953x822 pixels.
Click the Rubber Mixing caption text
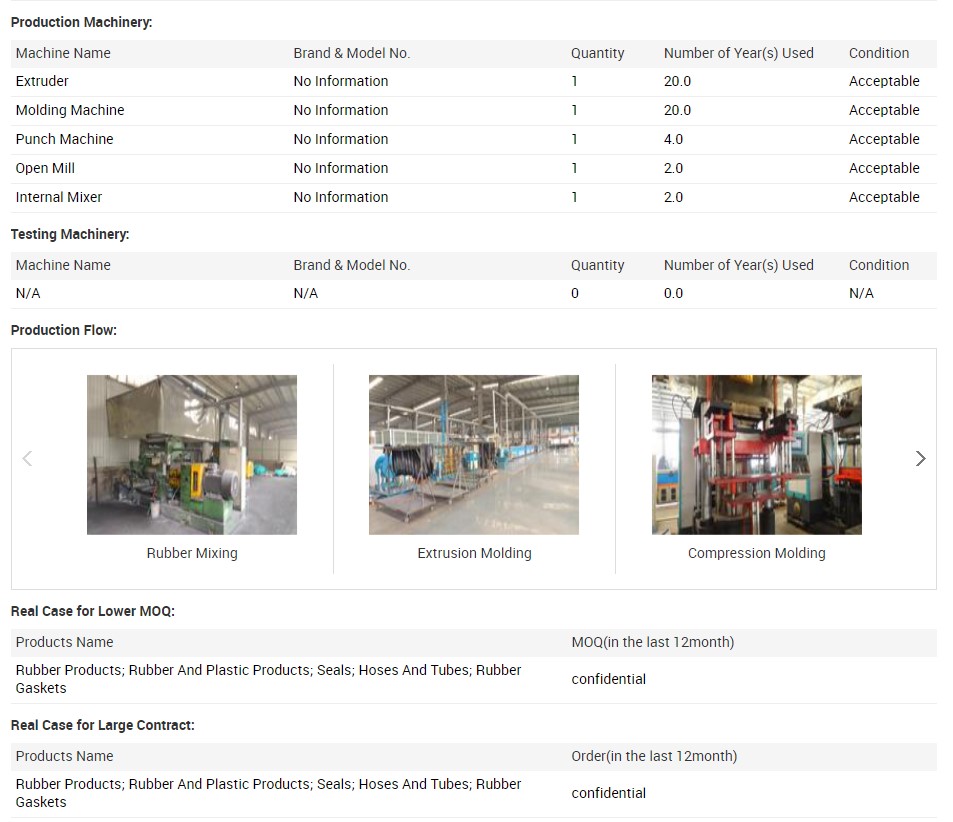click(x=192, y=553)
